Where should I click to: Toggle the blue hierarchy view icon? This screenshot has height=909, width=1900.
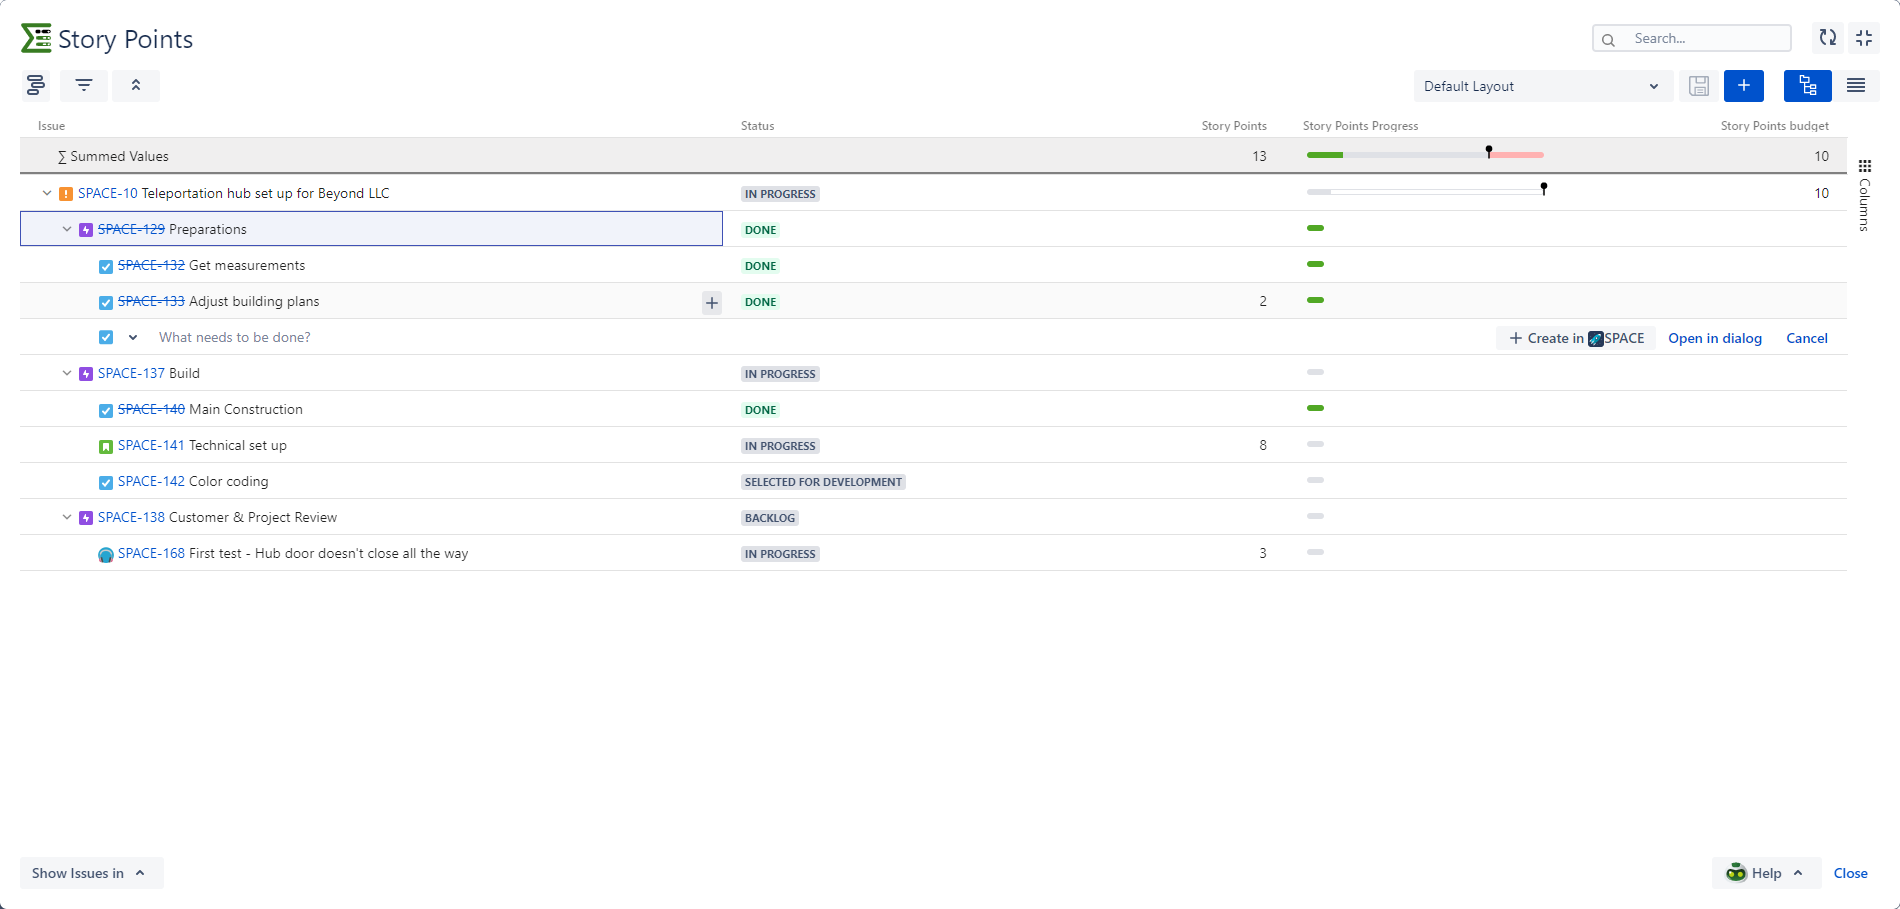(x=1807, y=86)
